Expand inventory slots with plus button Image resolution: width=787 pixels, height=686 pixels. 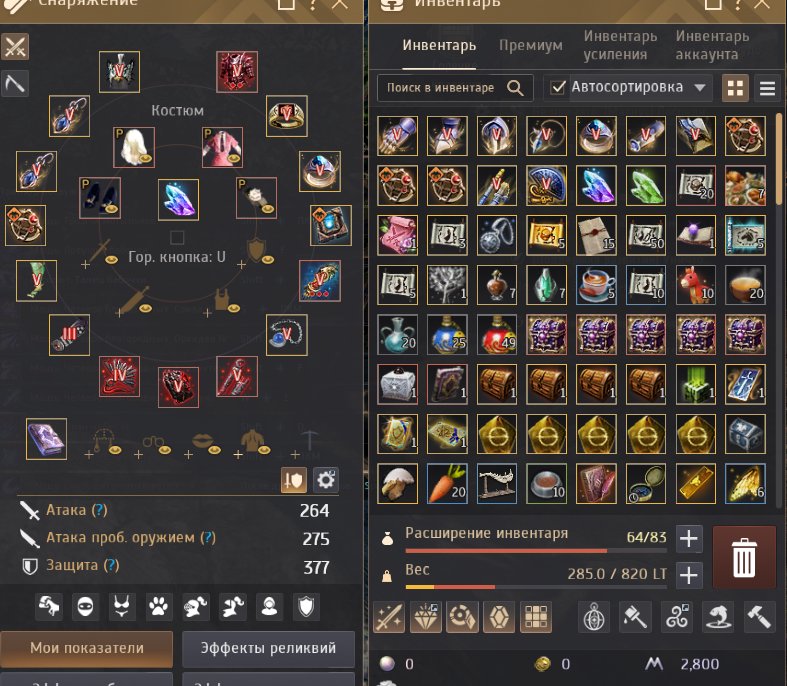pyautogui.click(x=689, y=538)
